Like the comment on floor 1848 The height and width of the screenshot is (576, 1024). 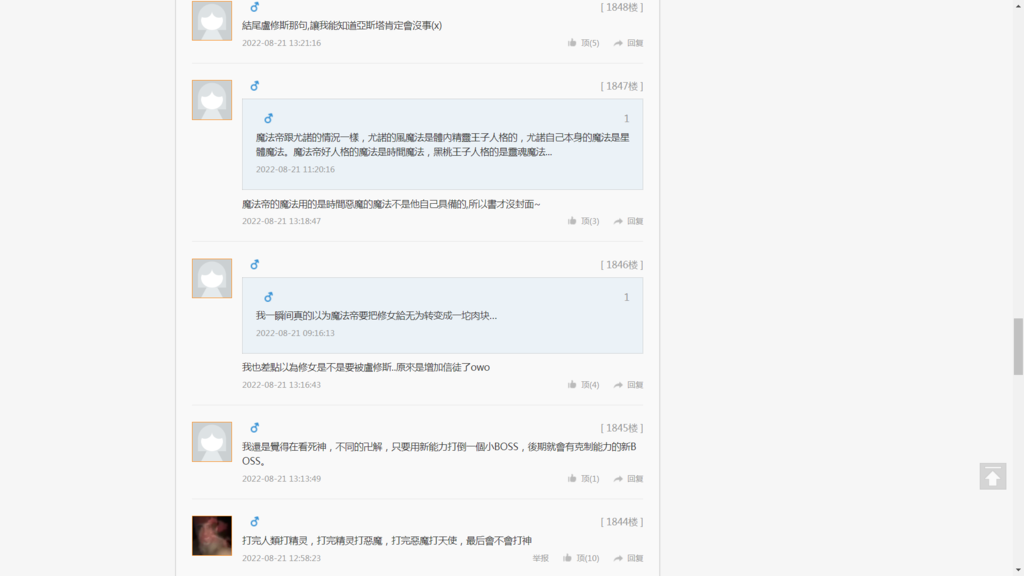click(583, 43)
